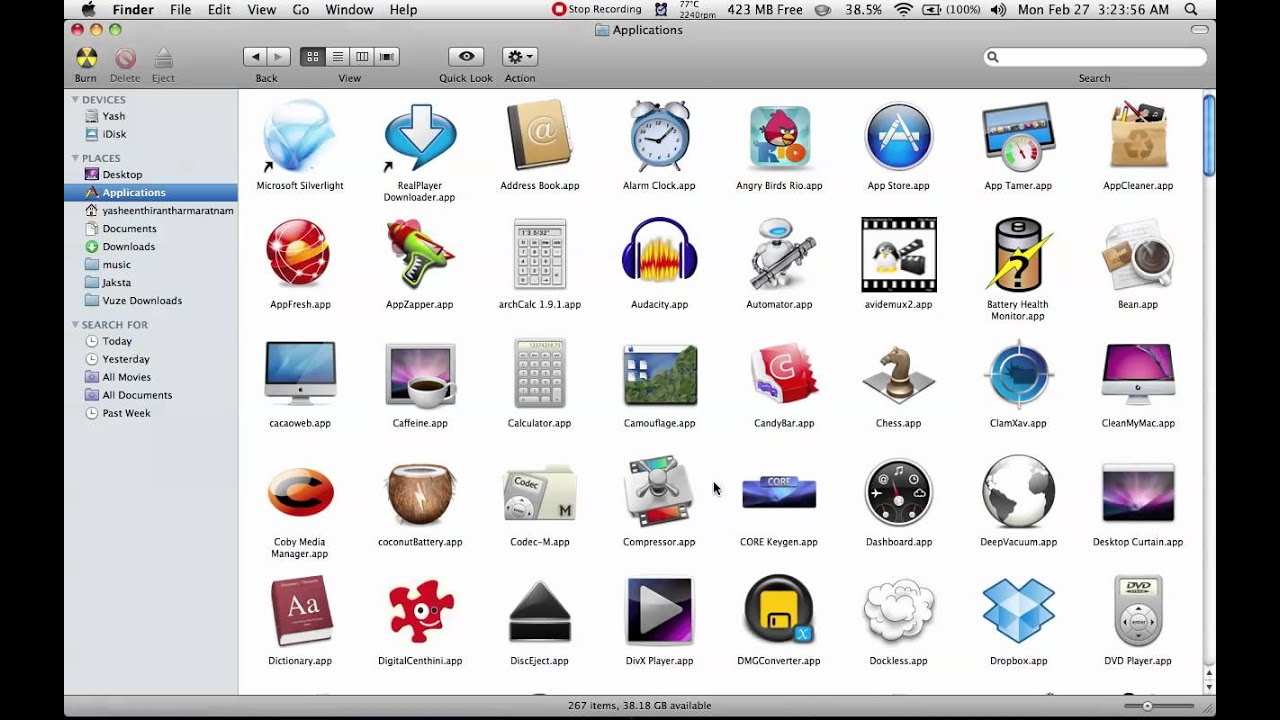Screen dimensions: 1280x720
Task: Click the coconutBattery.app icon
Action: [419, 493]
